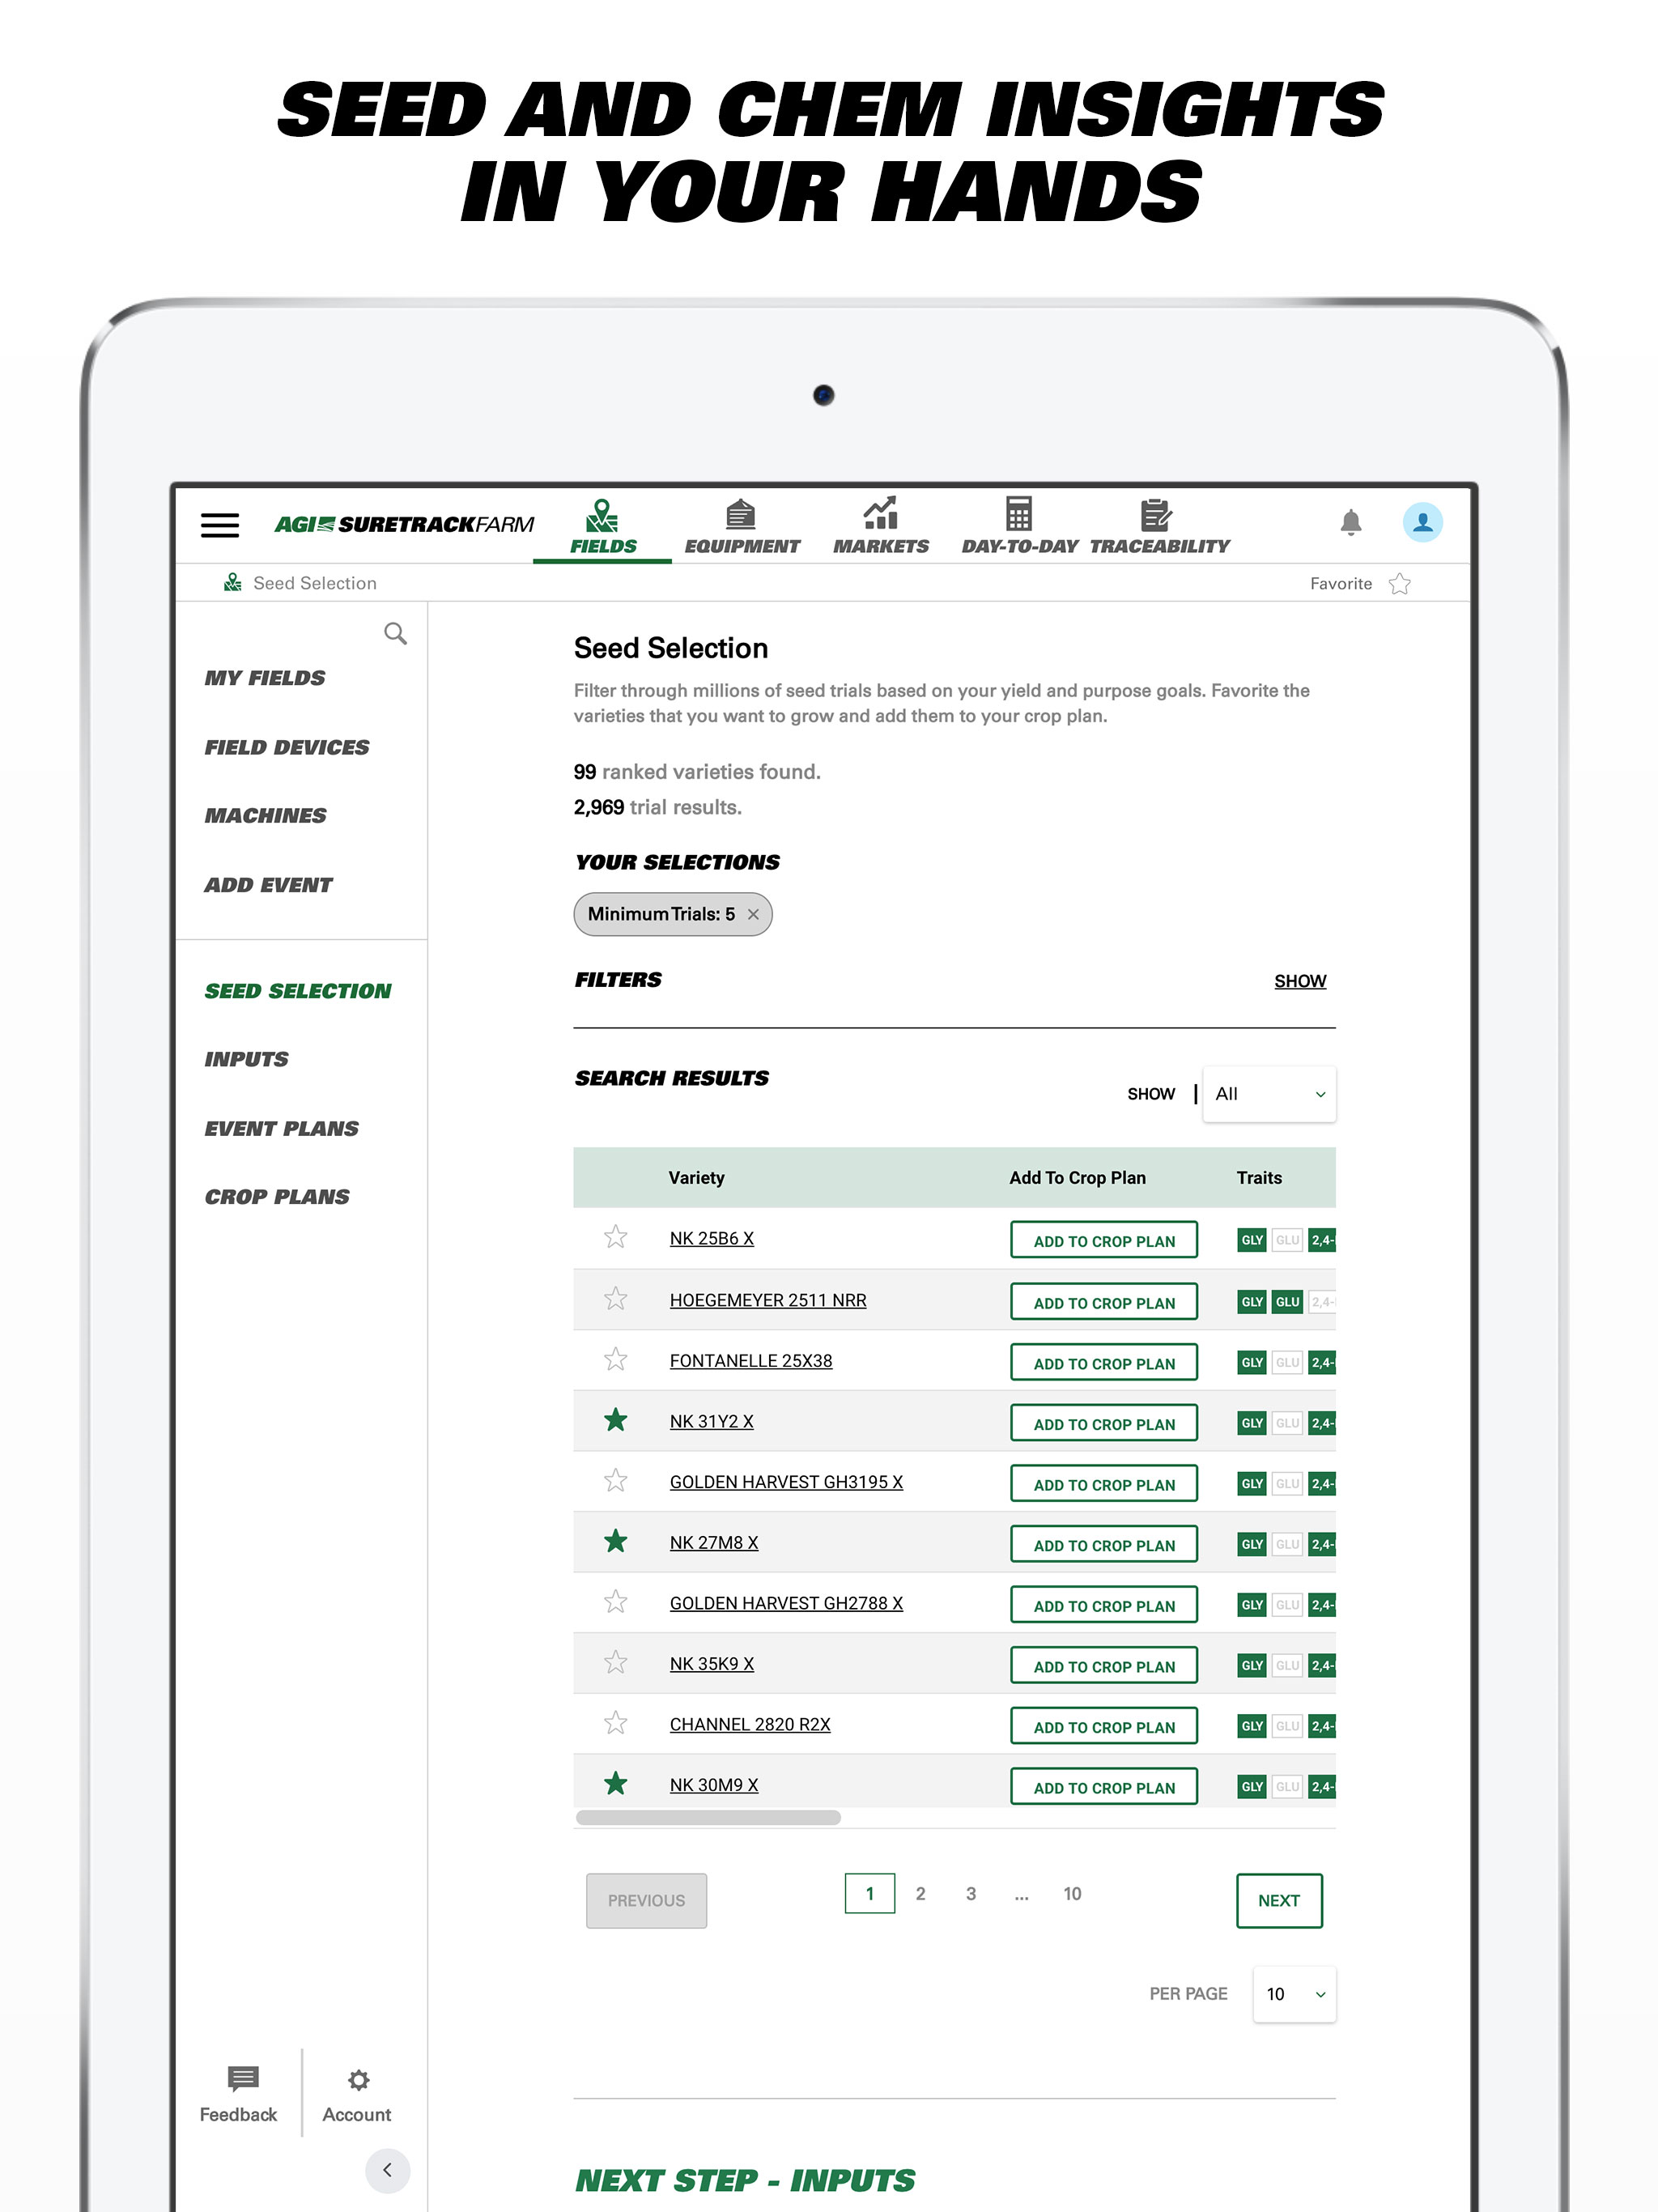
Task: Open the user profile avatar
Action: pyautogui.click(x=1422, y=522)
